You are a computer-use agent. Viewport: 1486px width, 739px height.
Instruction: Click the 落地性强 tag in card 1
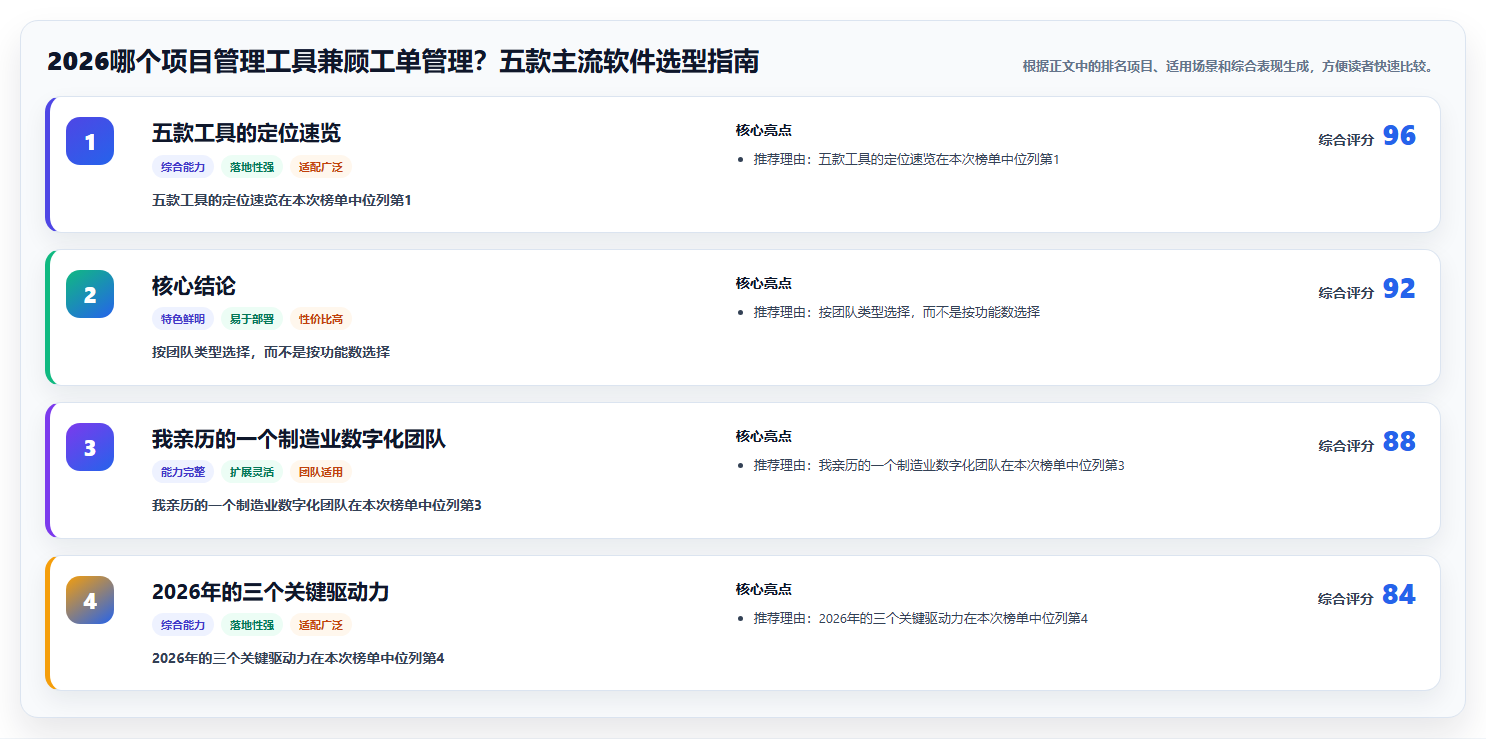pos(252,167)
